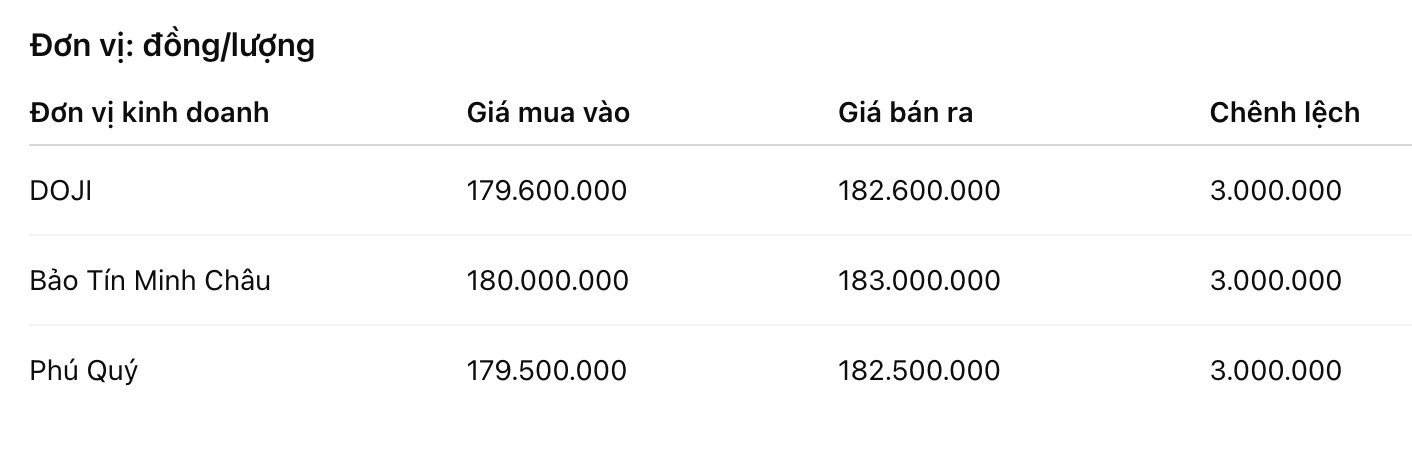This screenshot has width=1412, height=460.
Task: Click the 'Đơn vị kinh doanh' column header
Action: point(149,112)
